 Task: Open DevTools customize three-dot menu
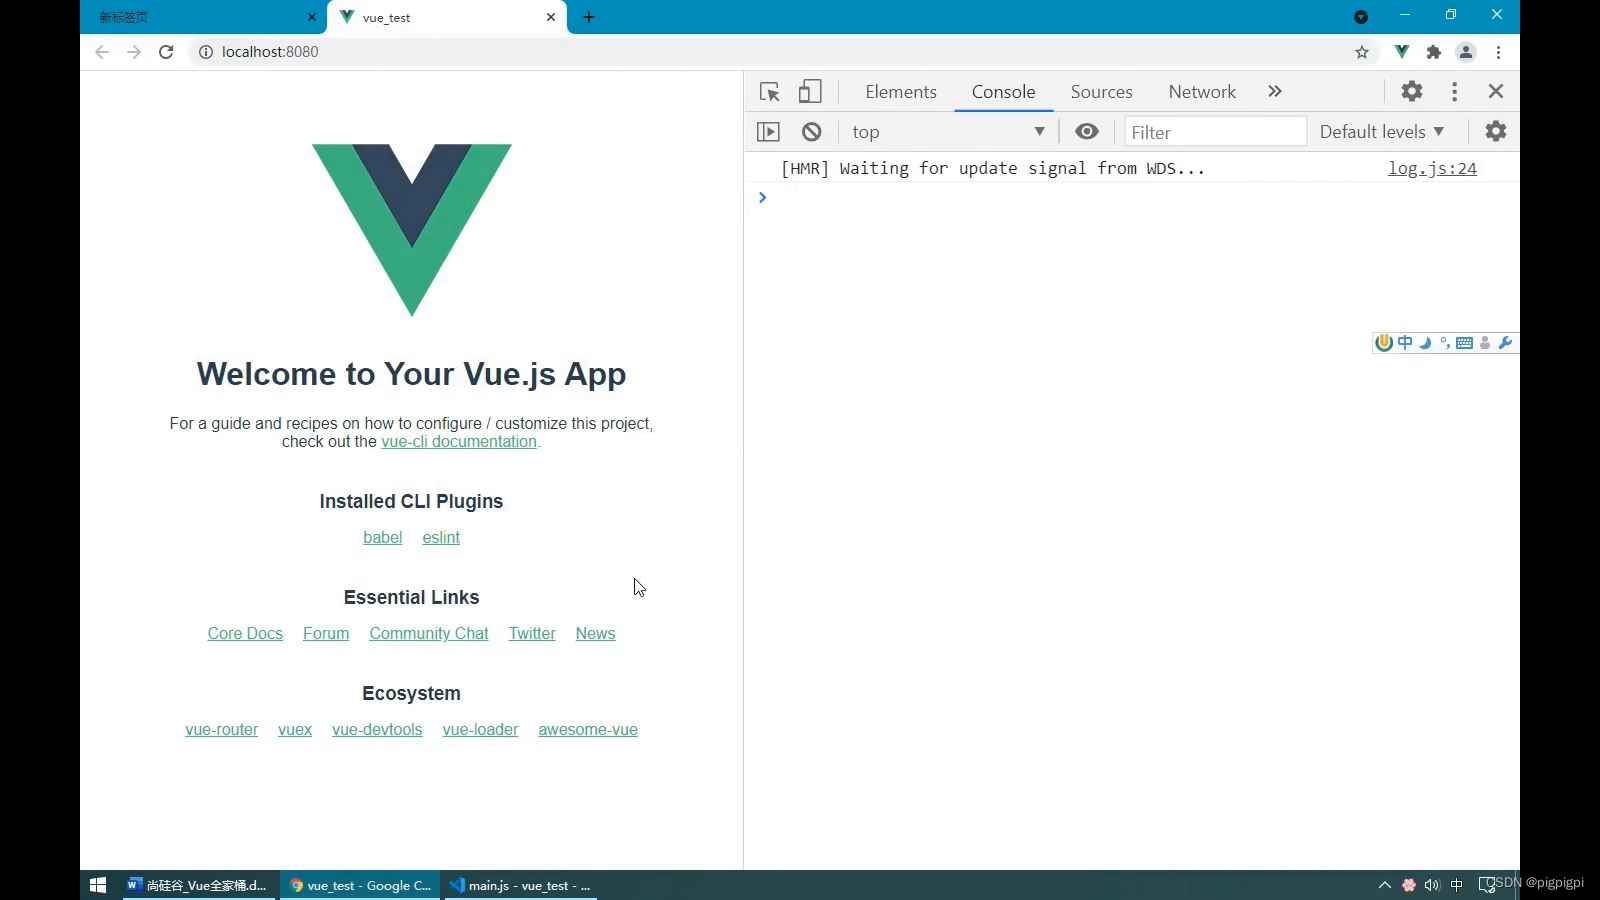click(x=1455, y=92)
